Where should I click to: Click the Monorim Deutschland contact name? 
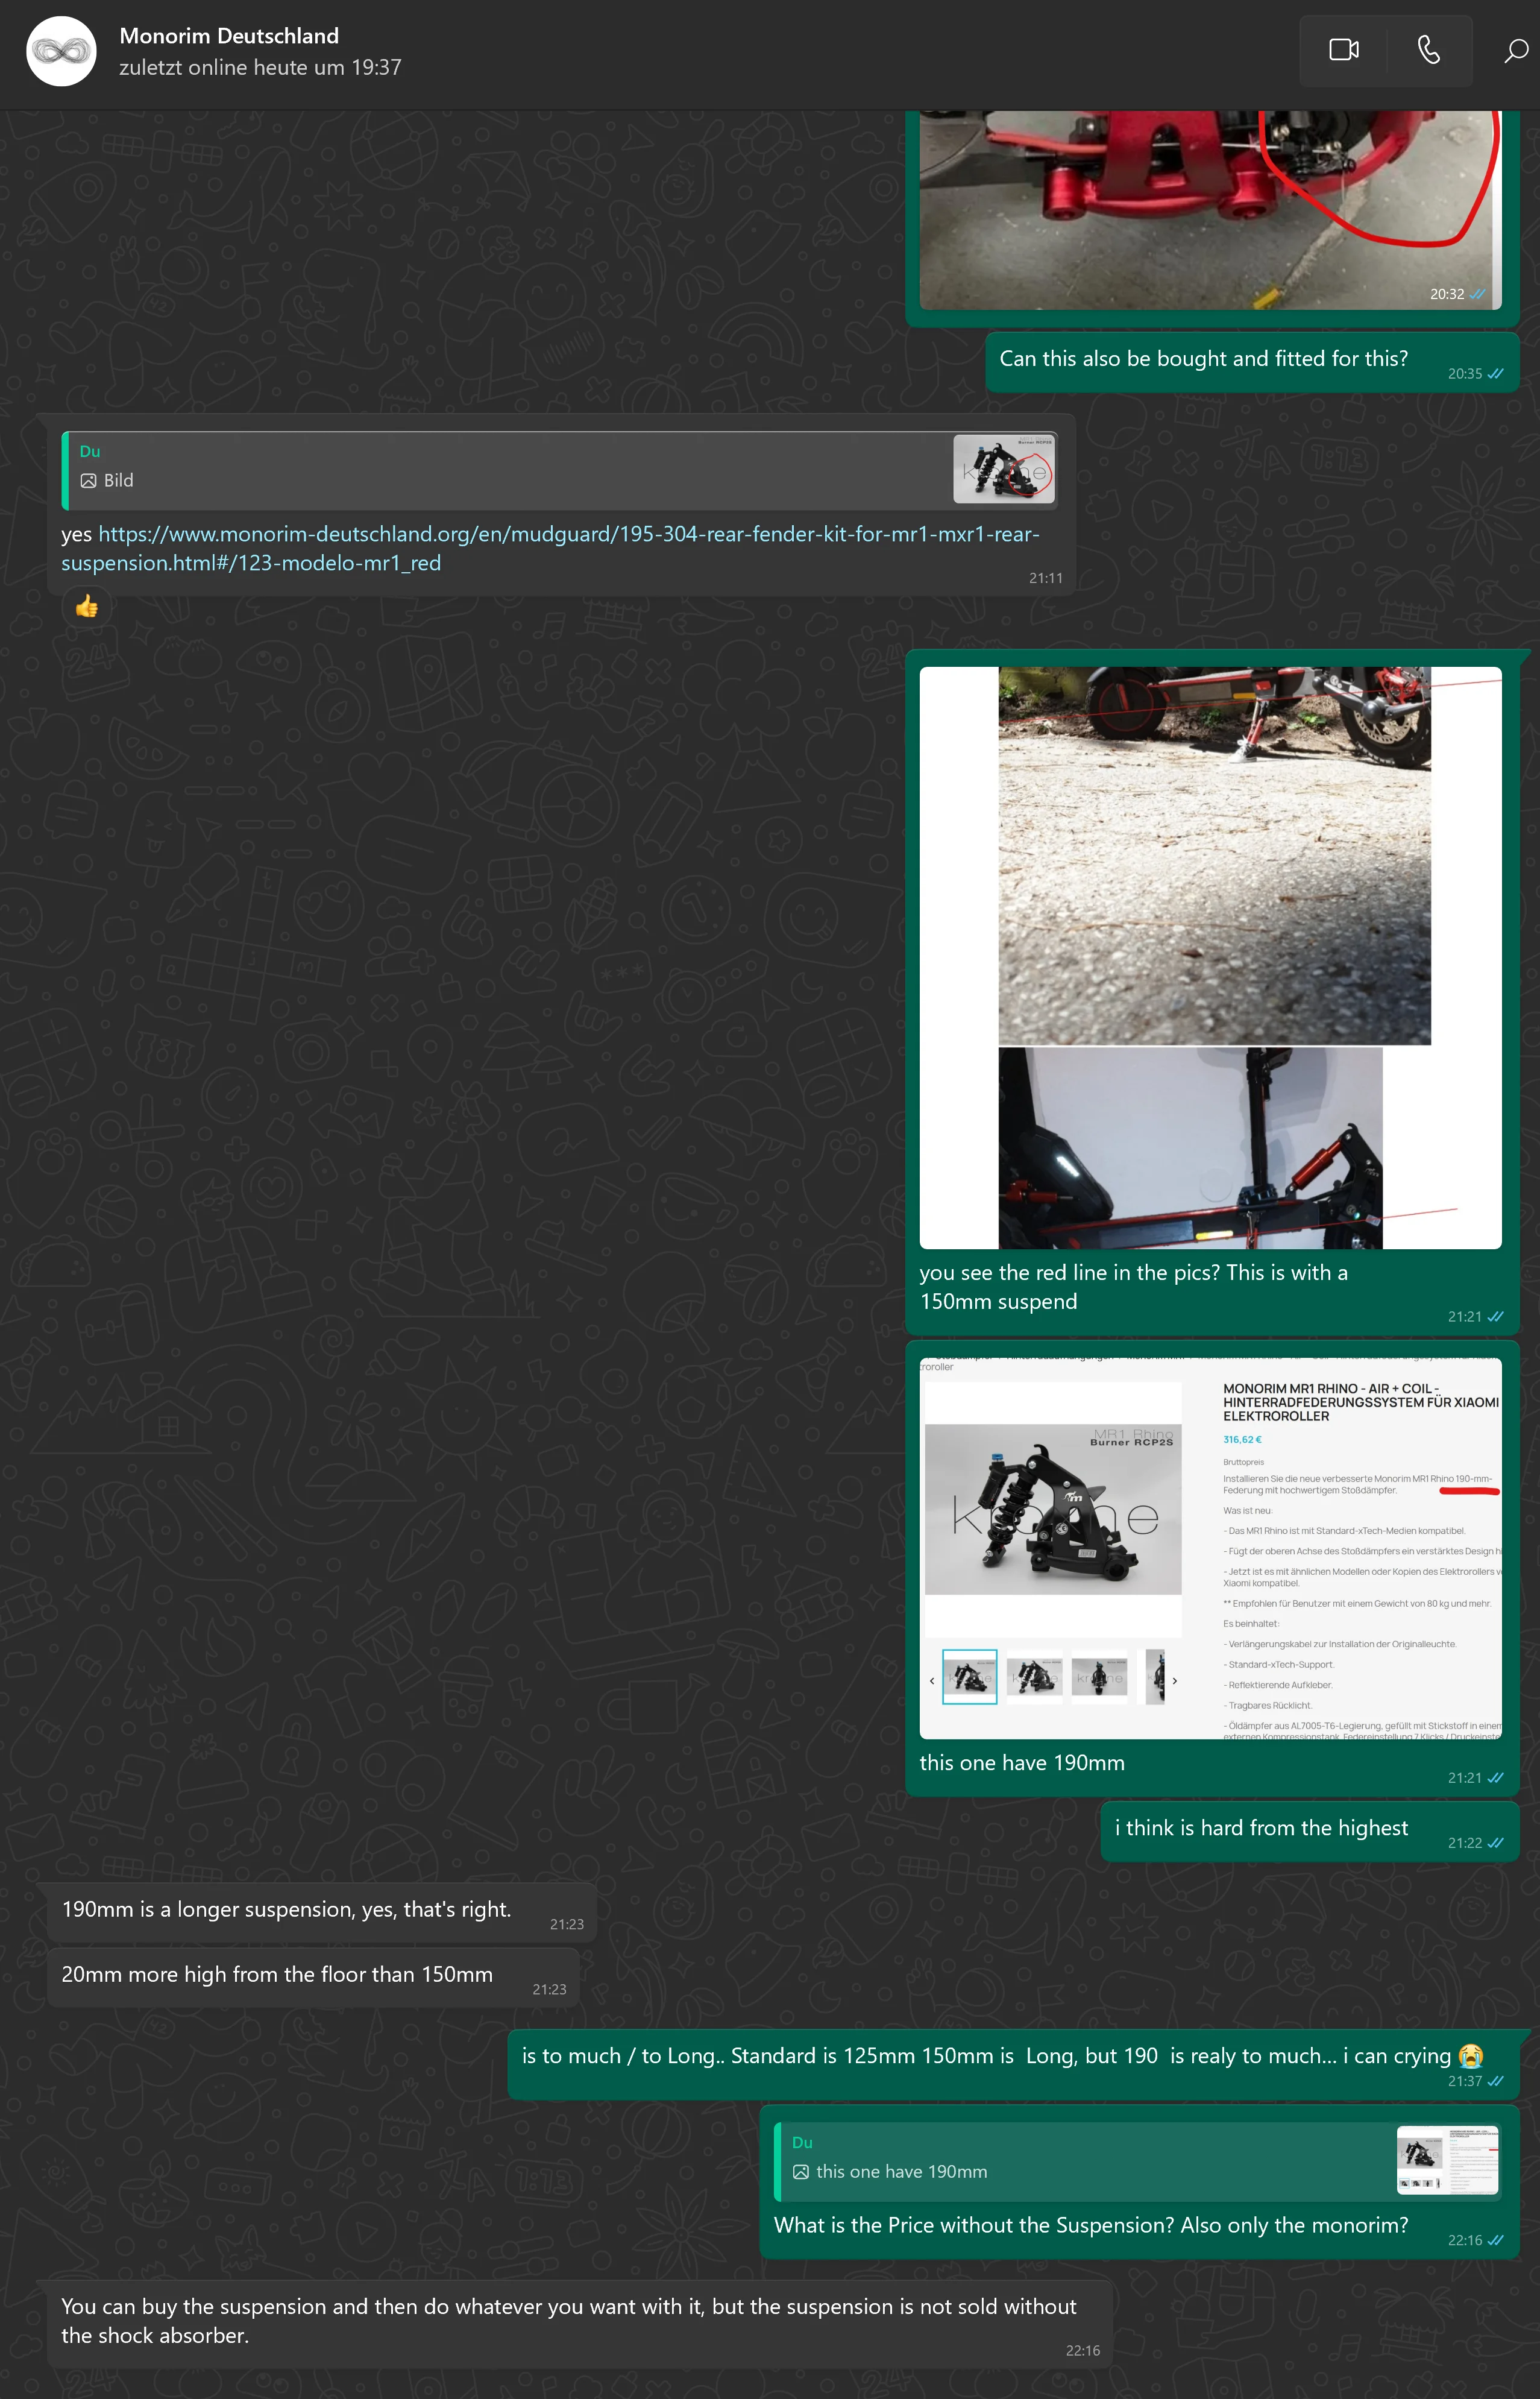[x=229, y=36]
